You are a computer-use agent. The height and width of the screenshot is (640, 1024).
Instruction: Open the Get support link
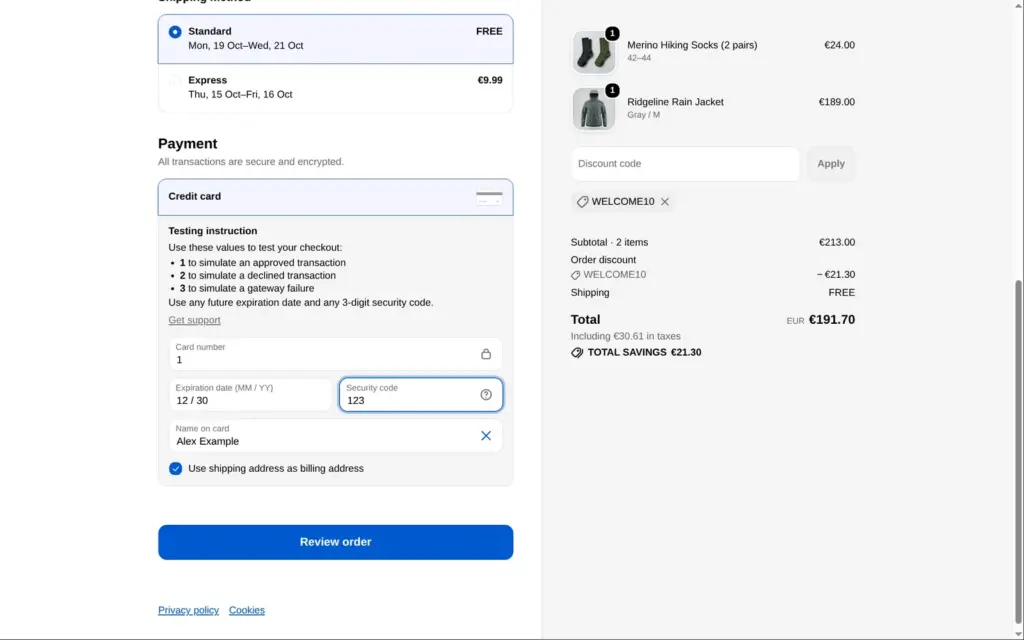pyautogui.click(x=195, y=320)
